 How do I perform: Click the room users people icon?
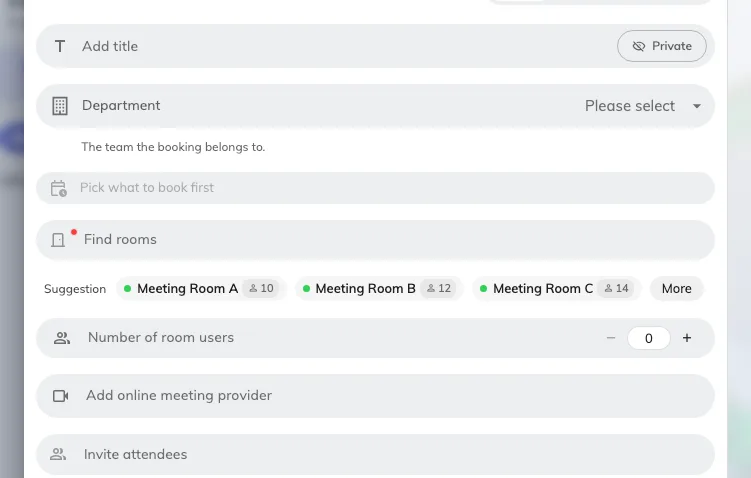click(62, 338)
